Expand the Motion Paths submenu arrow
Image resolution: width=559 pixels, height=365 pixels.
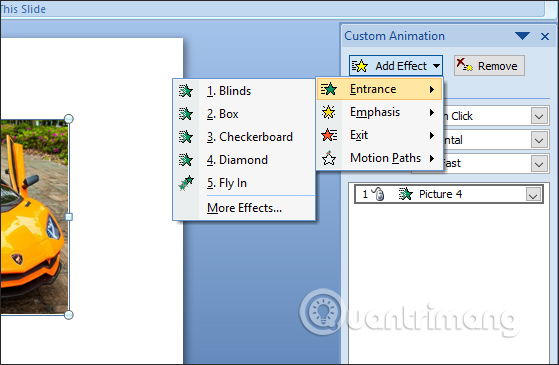click(432, 158)
